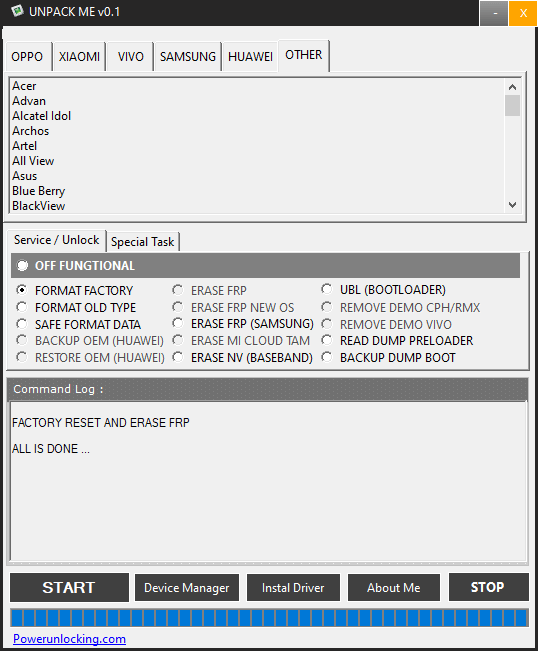Close the UNPACK ME window

[x=523, y=13]
